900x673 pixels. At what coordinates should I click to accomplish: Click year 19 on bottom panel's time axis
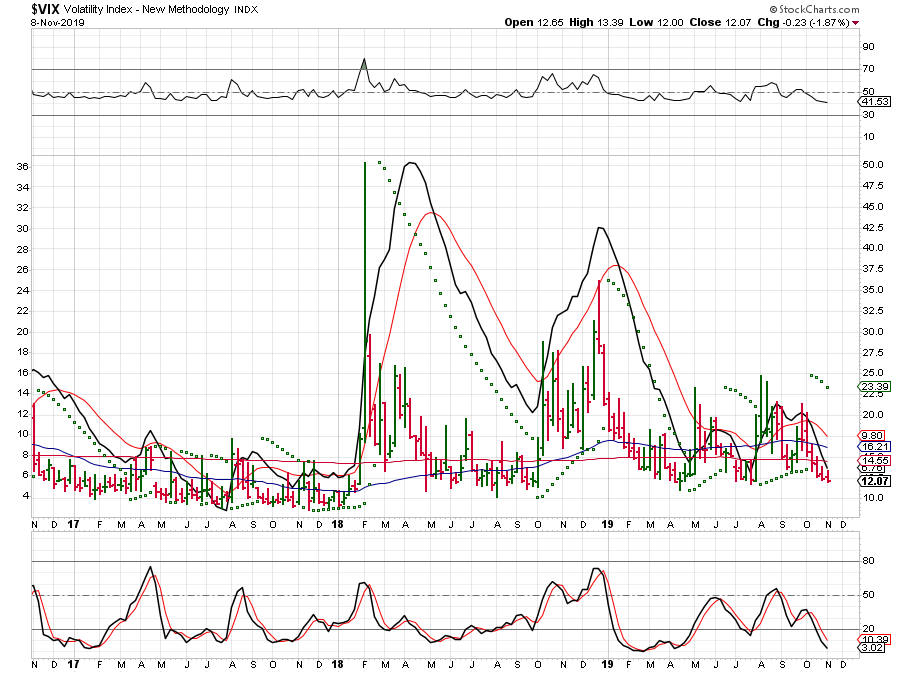[606, 663]
